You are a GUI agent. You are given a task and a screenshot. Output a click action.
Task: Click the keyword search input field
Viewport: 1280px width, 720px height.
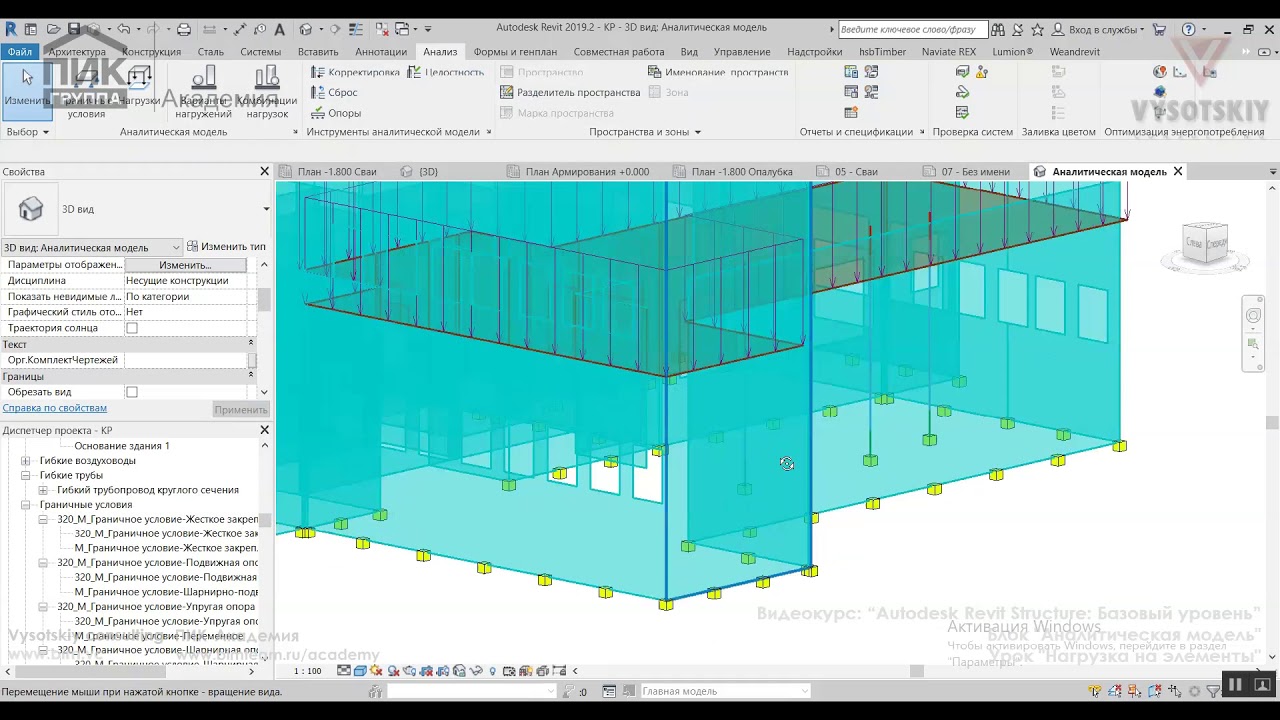click(x=913, y=29)
